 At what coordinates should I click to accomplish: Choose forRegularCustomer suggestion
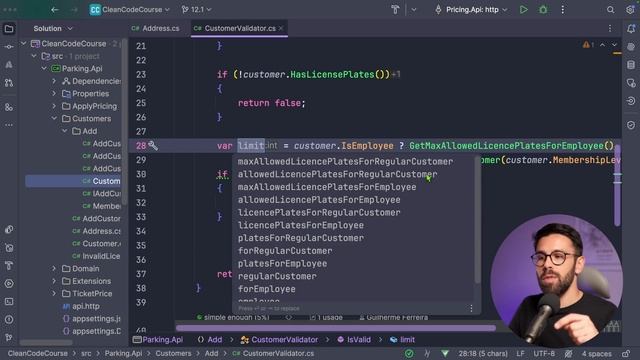tap(285, 251)
